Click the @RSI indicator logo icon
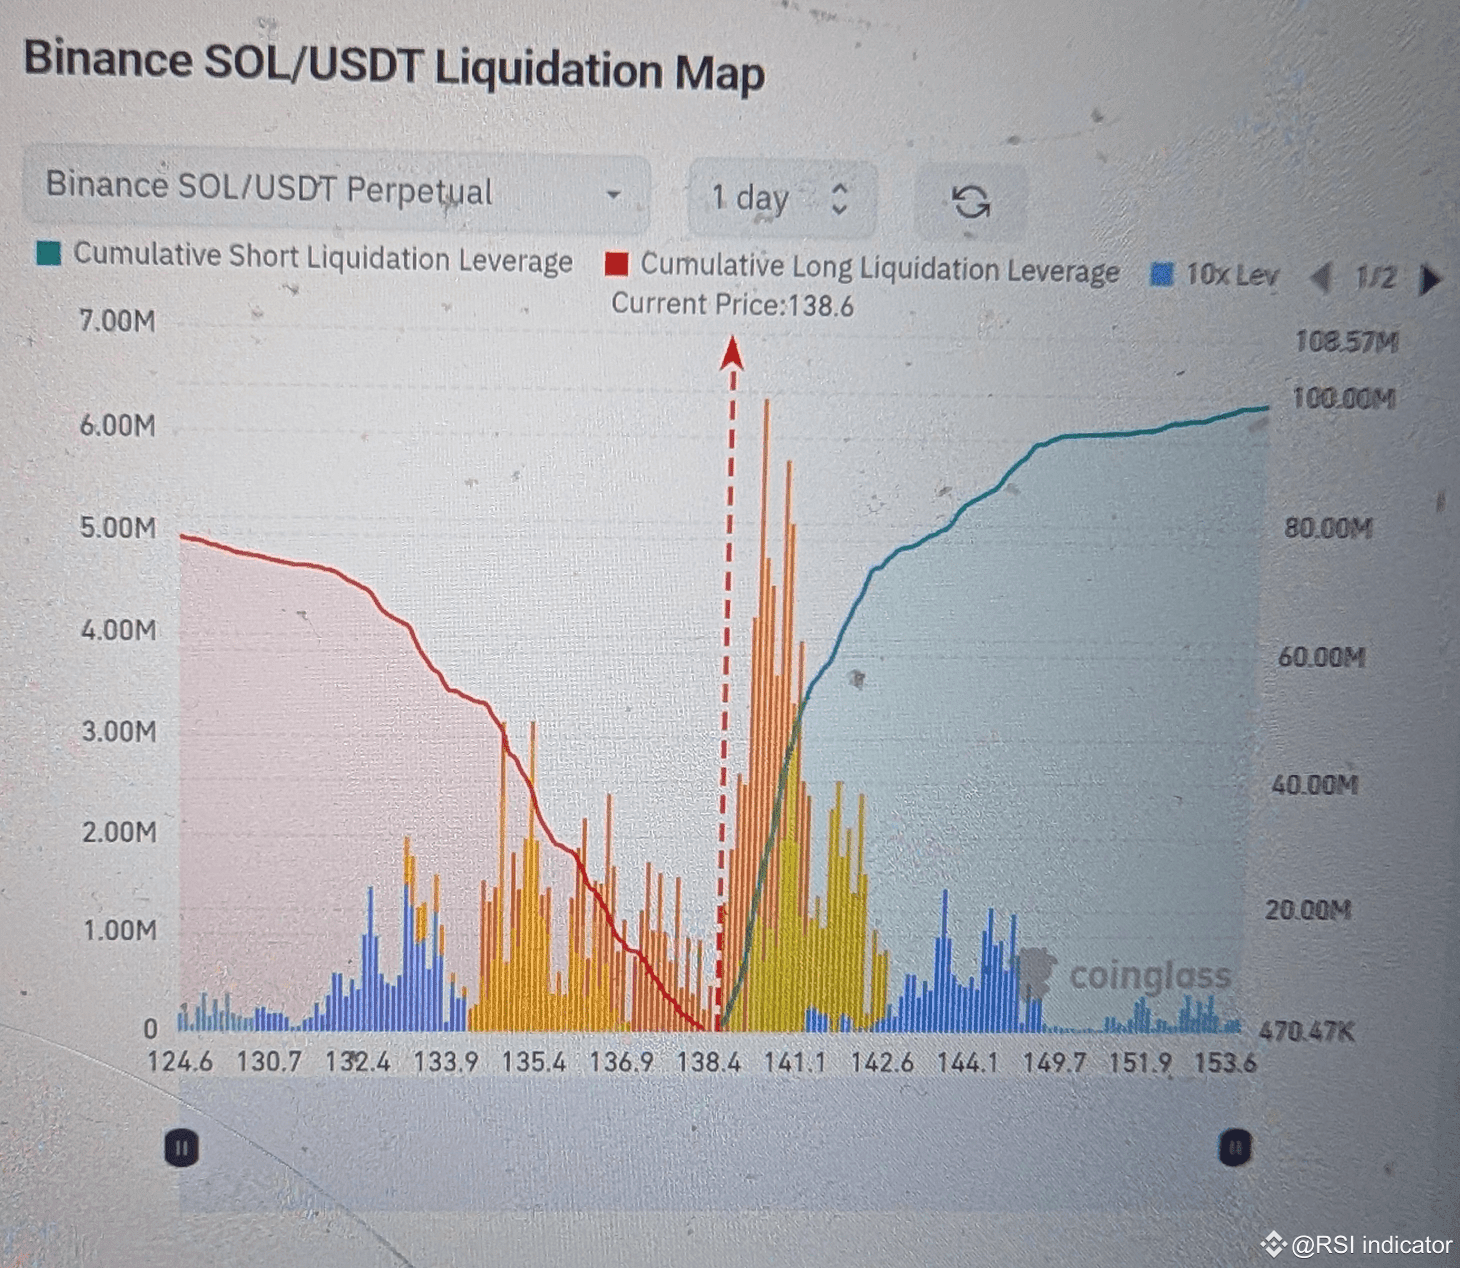This screenshot has height=1268, width=1460. coord(1273,1244)
